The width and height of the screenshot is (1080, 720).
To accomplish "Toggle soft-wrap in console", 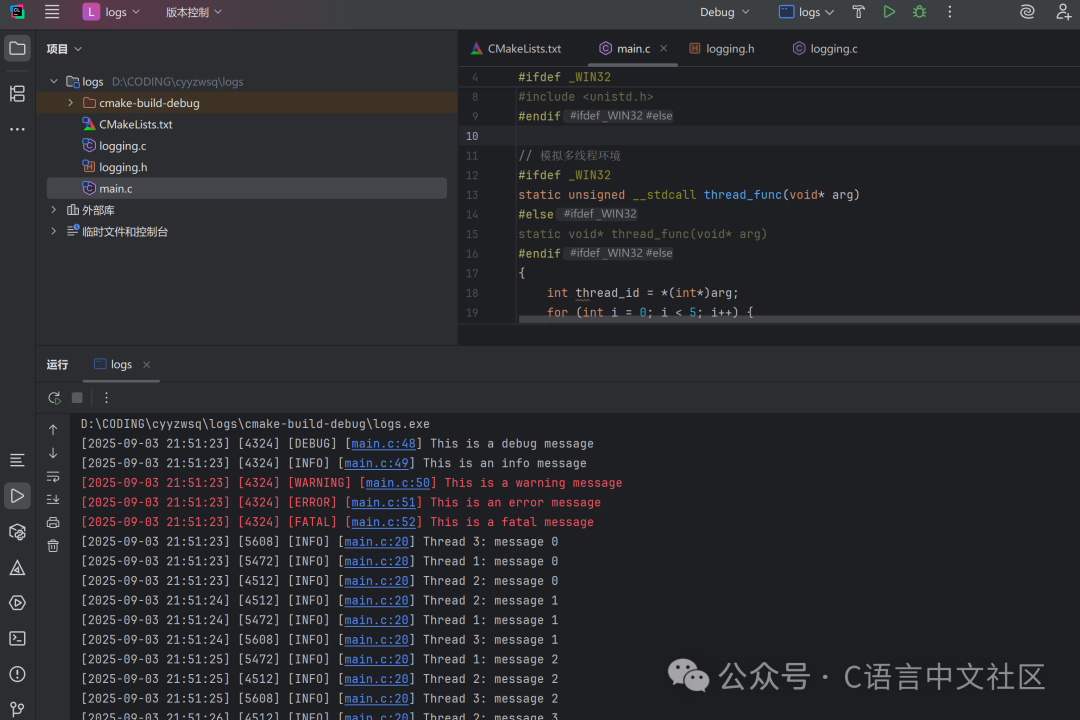I will pyautogui.click(x=53, y=477).
